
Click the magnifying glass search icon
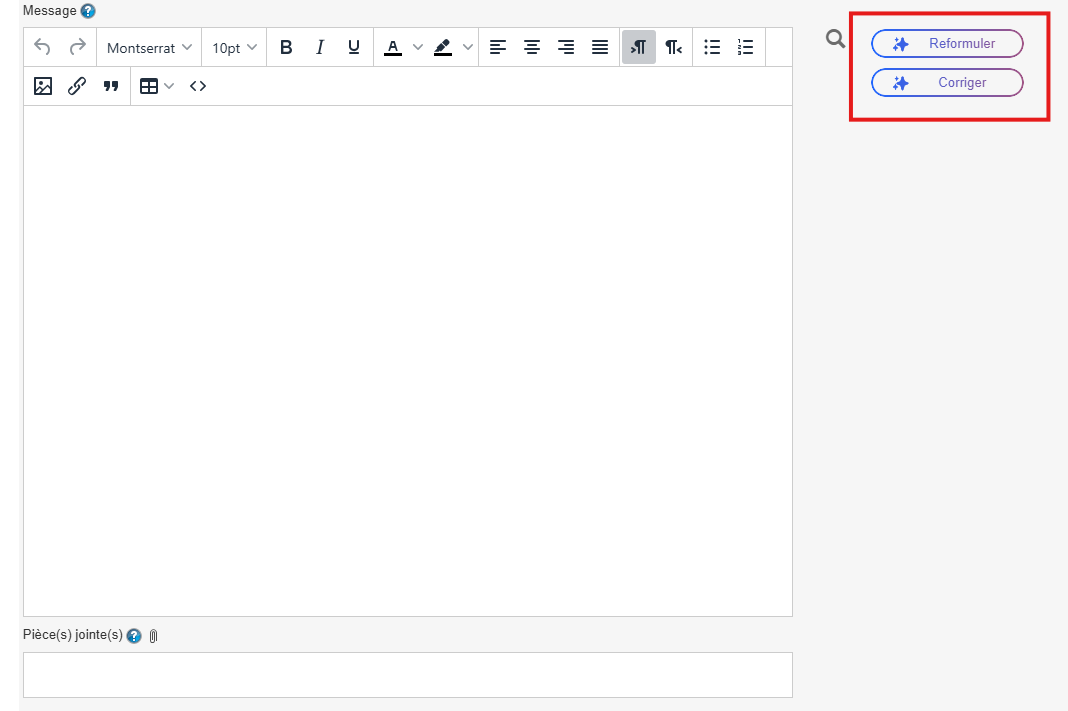point(836,40)
